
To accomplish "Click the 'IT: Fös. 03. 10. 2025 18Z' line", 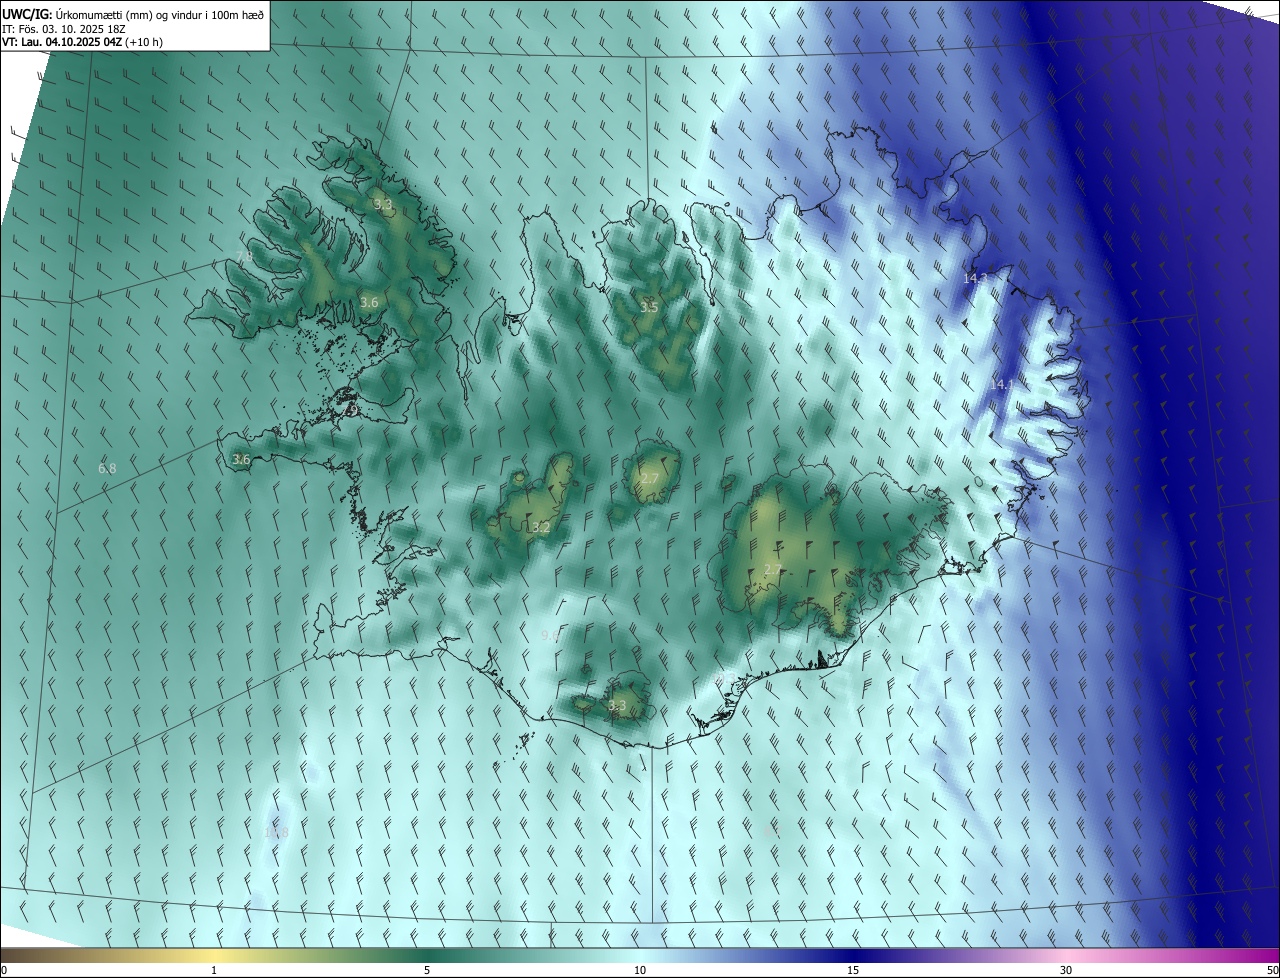I will click(63, 28).
